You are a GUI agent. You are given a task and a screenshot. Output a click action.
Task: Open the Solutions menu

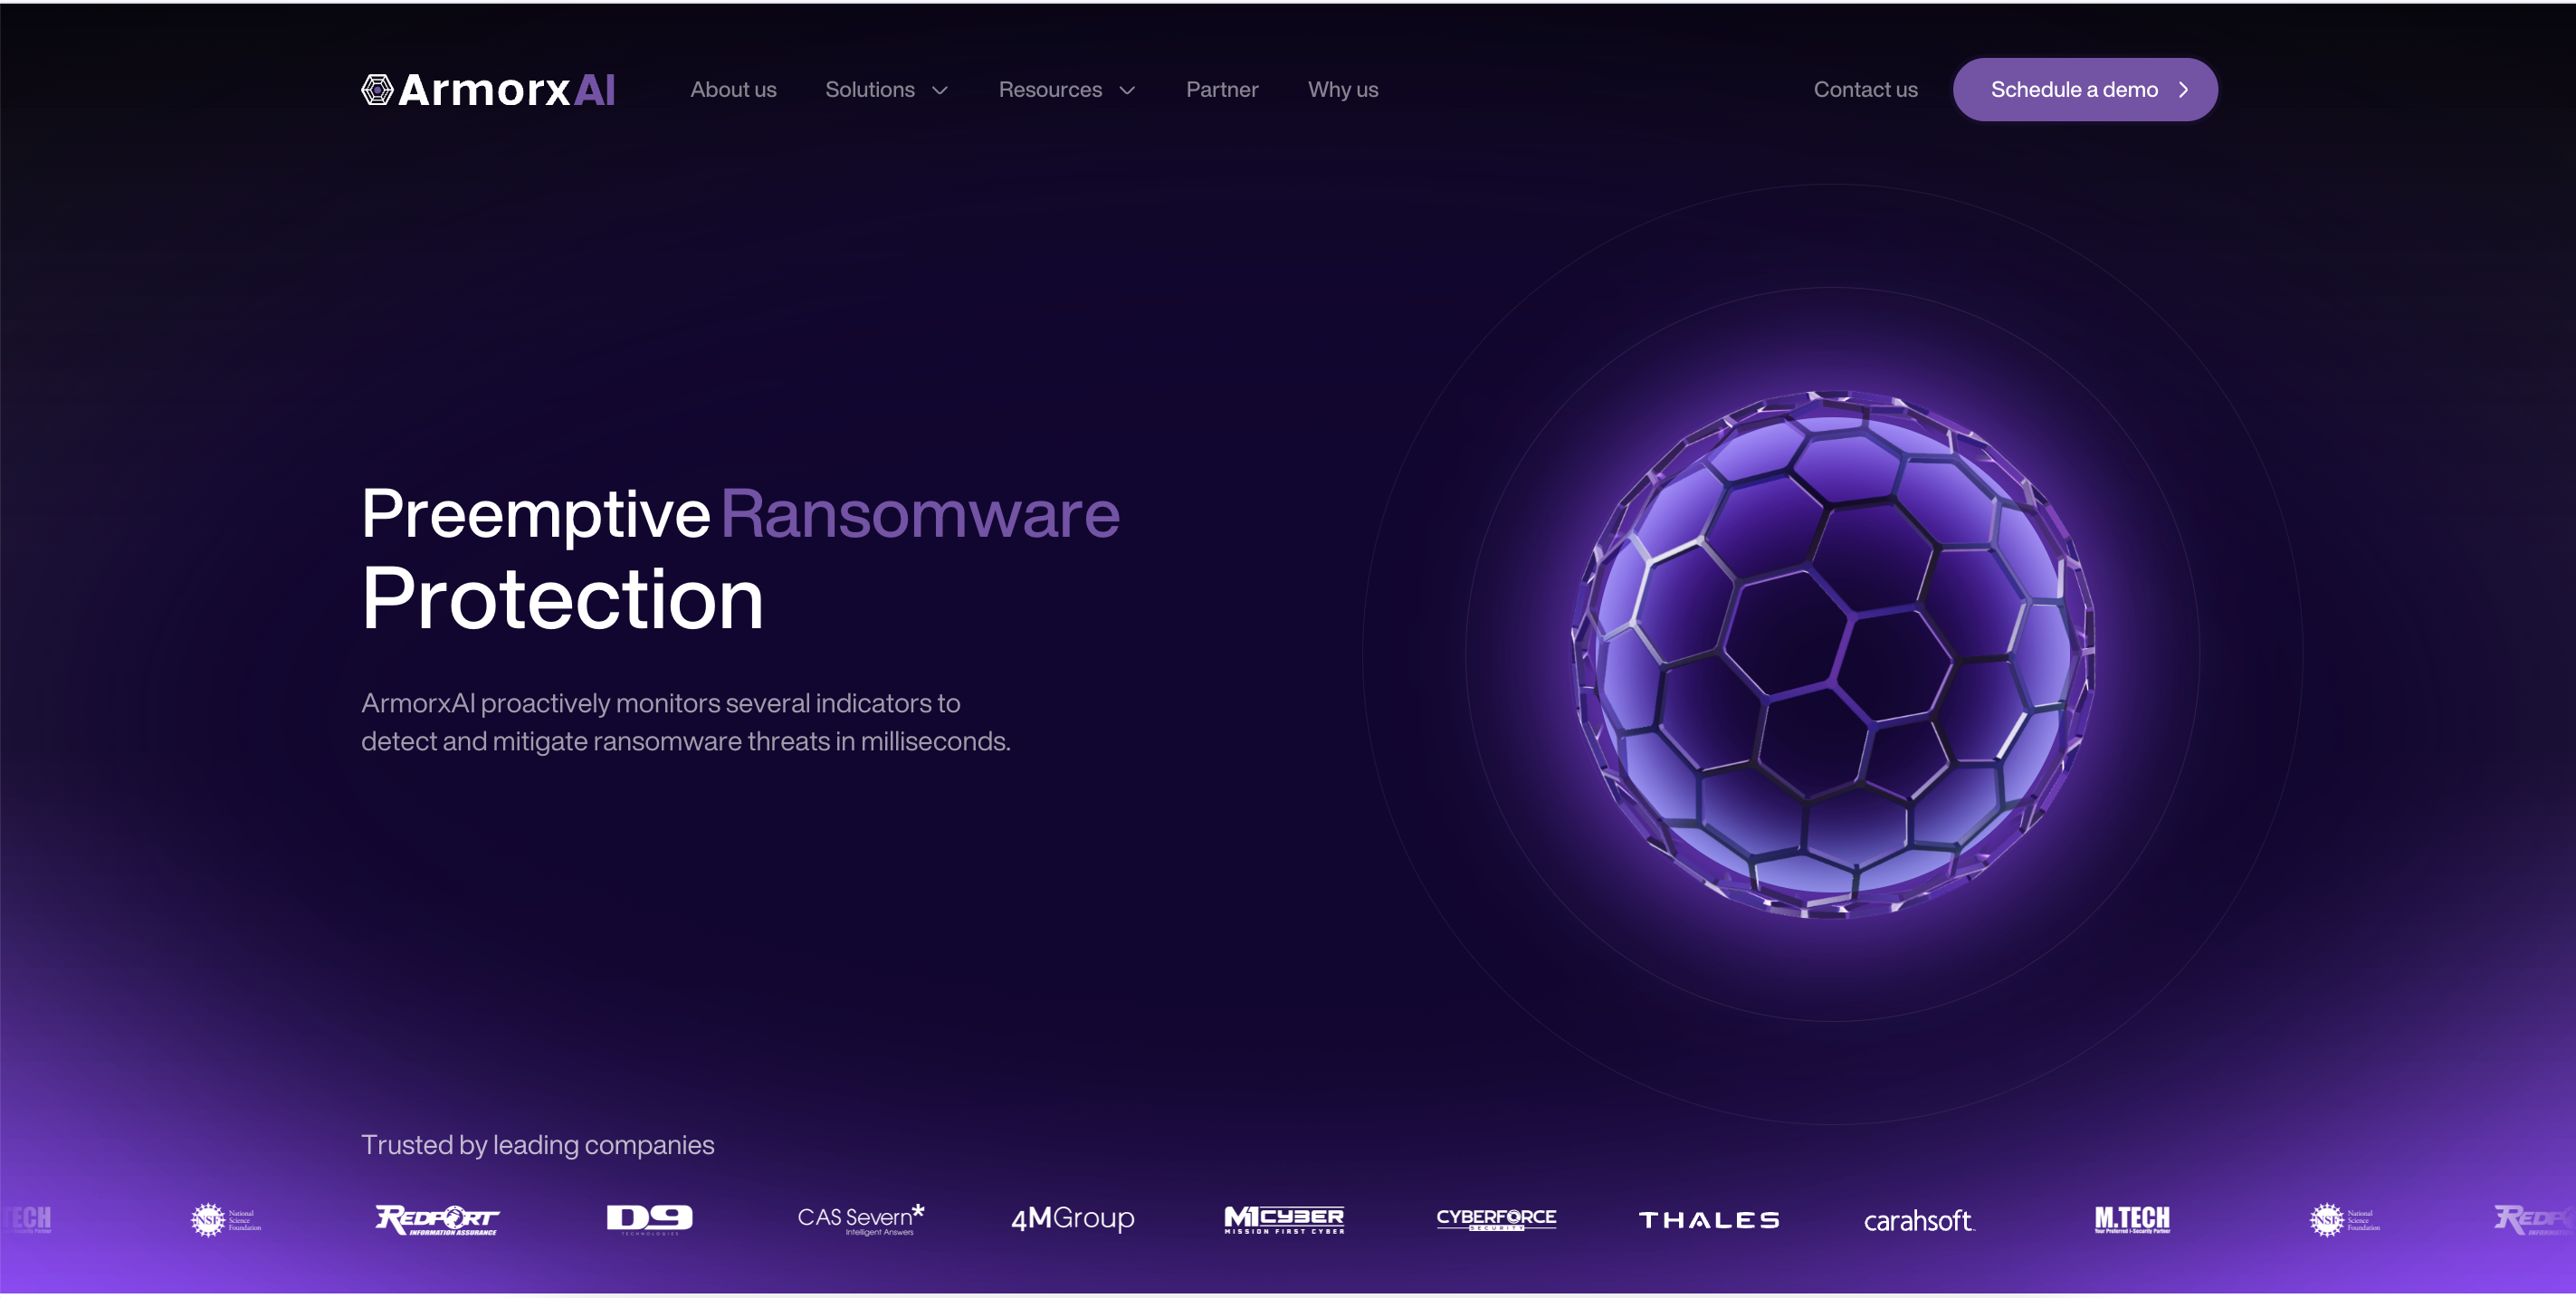[x=869, y=90]
